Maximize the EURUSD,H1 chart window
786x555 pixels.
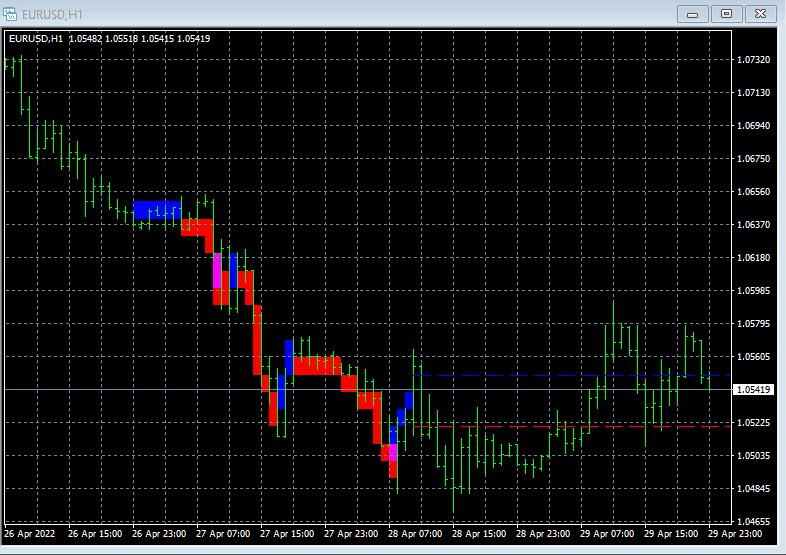(x=726, y=14)
